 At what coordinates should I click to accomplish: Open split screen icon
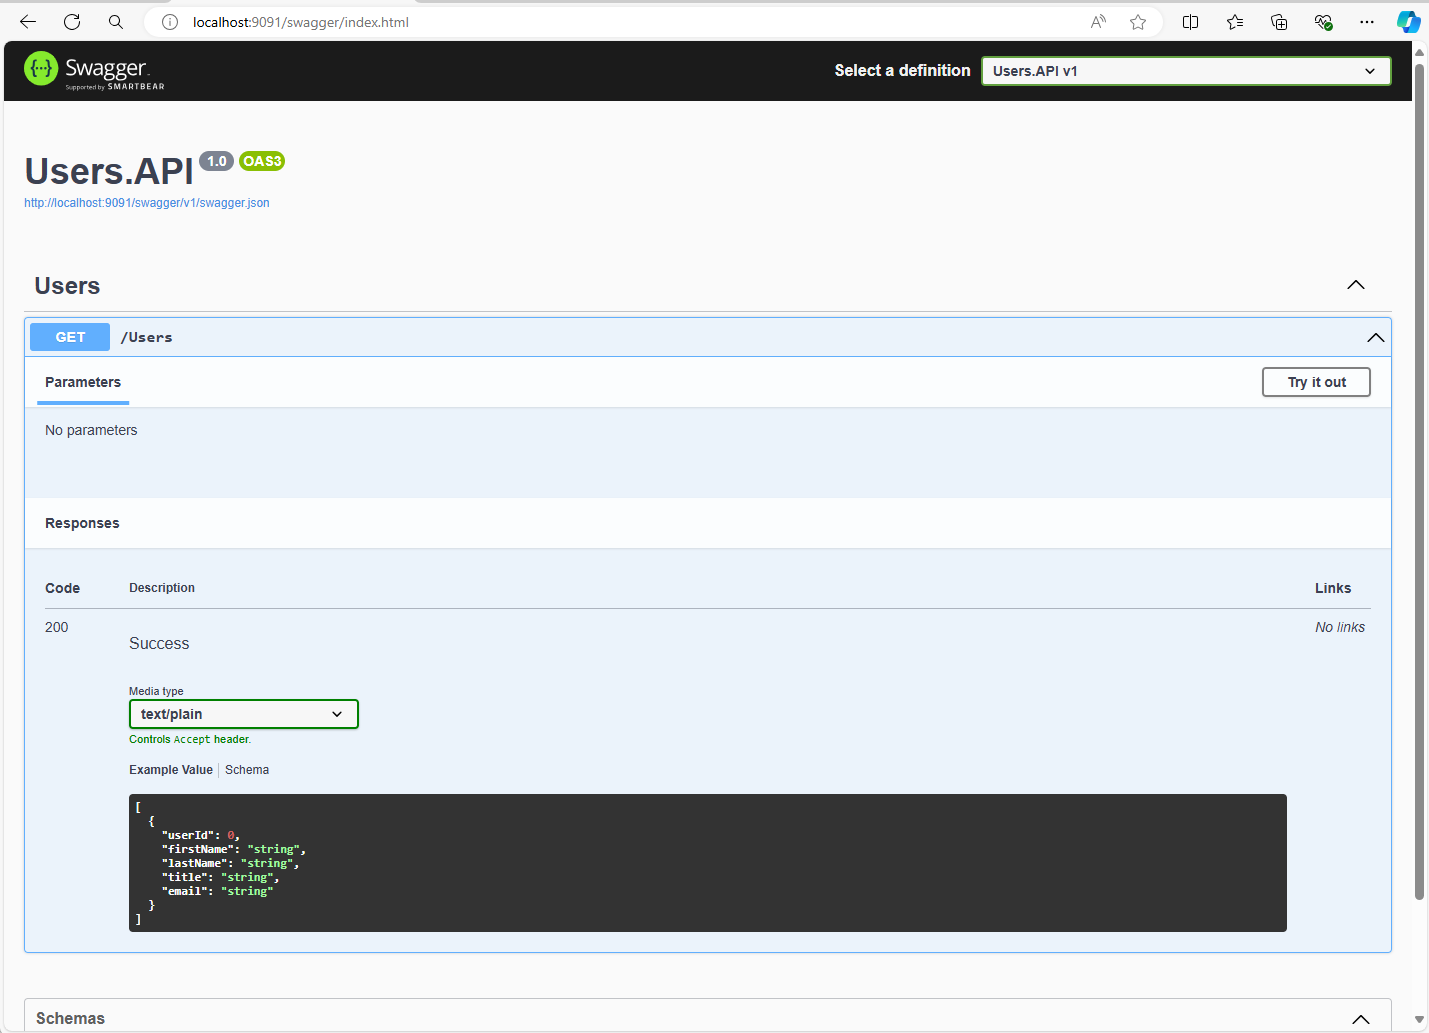pos(1190,22)
